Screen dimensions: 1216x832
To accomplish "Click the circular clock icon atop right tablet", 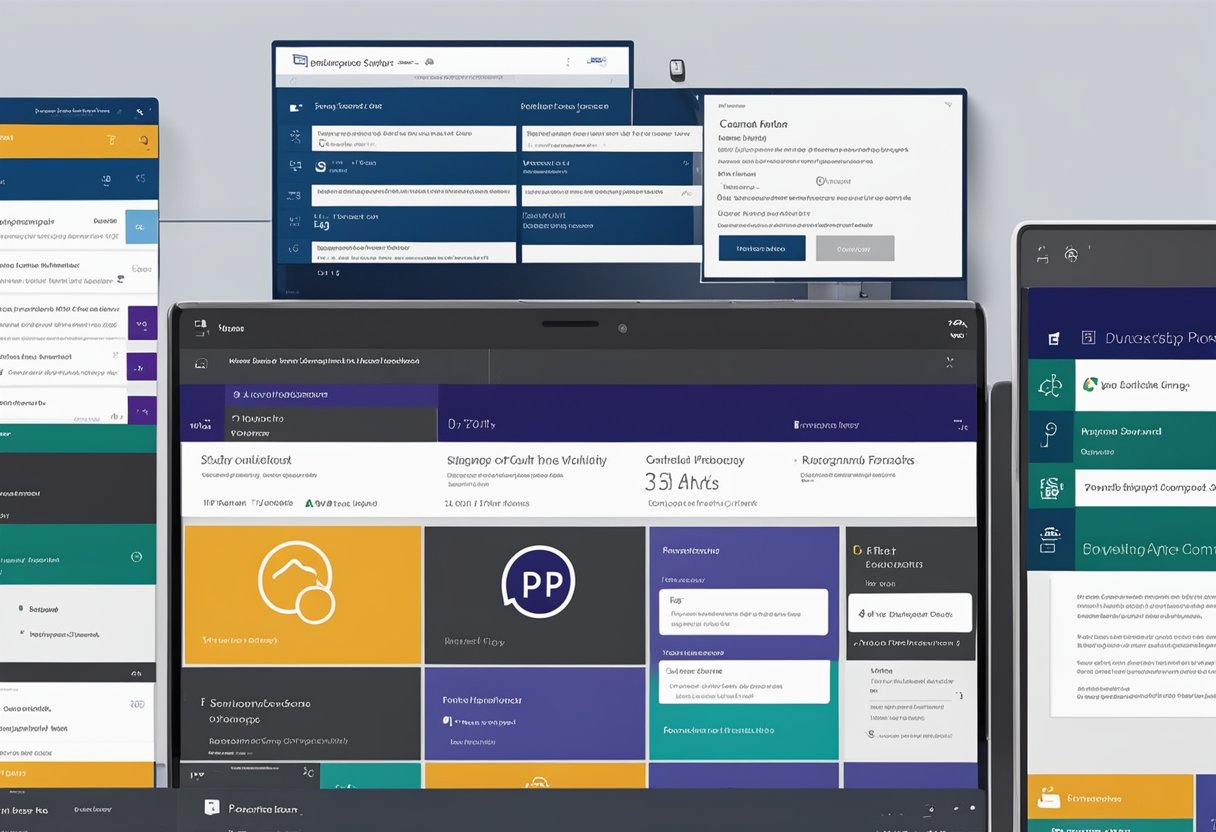I will pyautogui.click(x=1071, y=255).
